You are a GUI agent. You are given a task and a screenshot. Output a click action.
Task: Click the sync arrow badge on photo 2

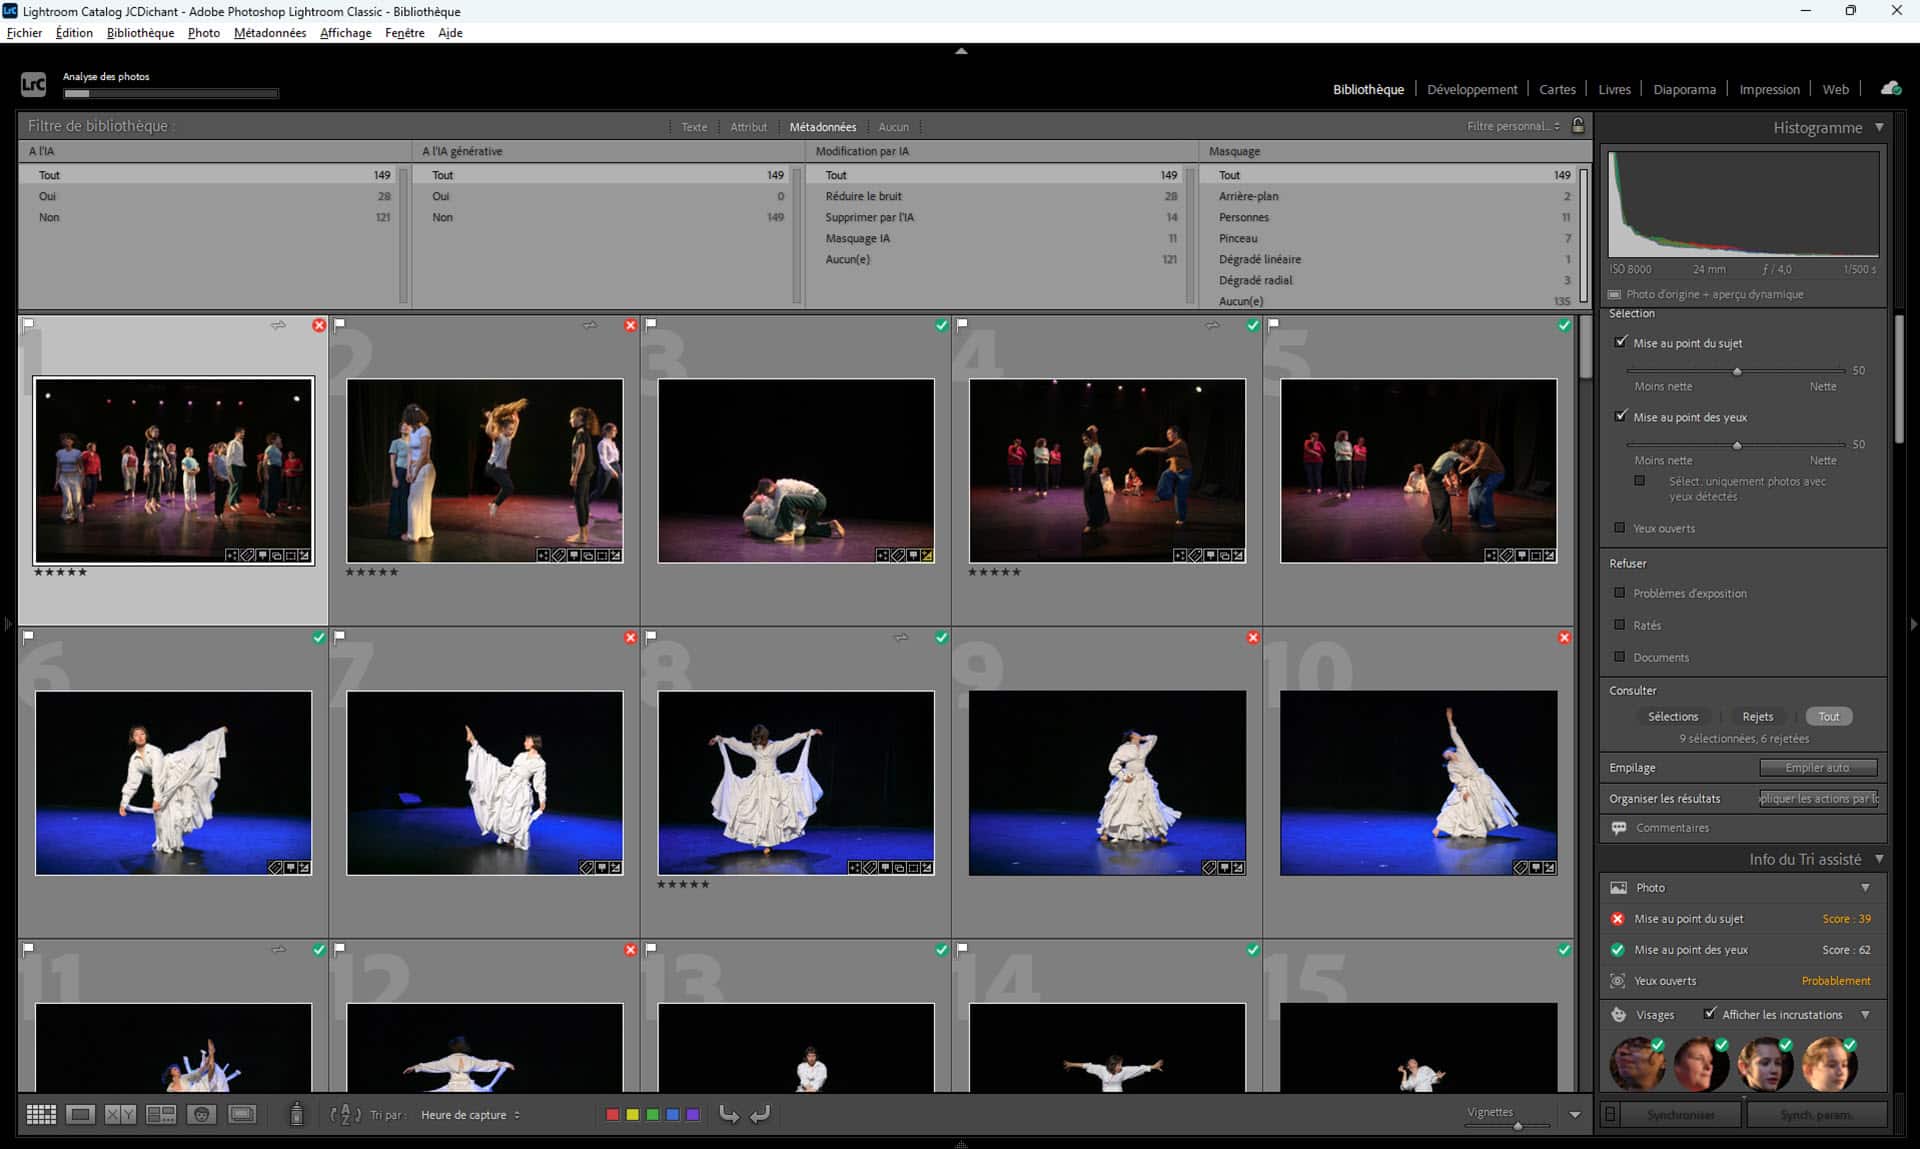click(x=590, y=324)
